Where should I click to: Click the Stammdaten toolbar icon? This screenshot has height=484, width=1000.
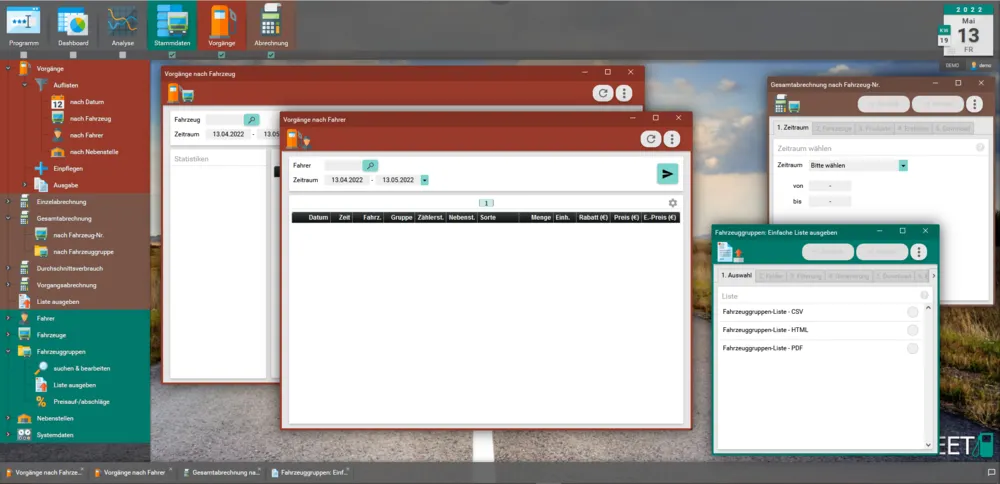pyautogui.click(x=172, y=24)
